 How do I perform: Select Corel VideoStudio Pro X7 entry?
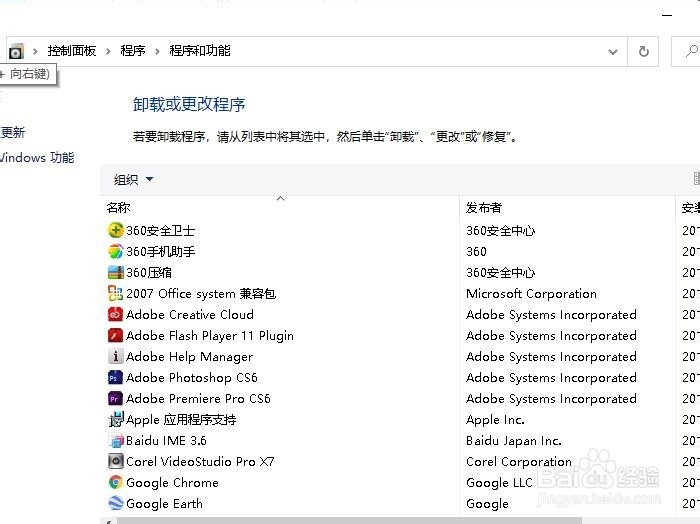click(x=200, y=462)
